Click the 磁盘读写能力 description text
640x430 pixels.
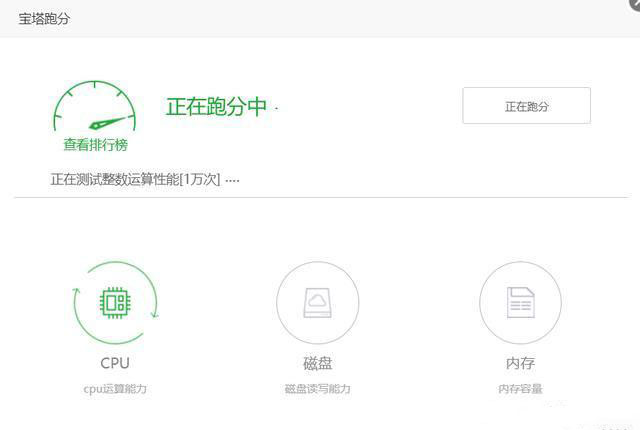pyautogui.click(x=318, y=389)
